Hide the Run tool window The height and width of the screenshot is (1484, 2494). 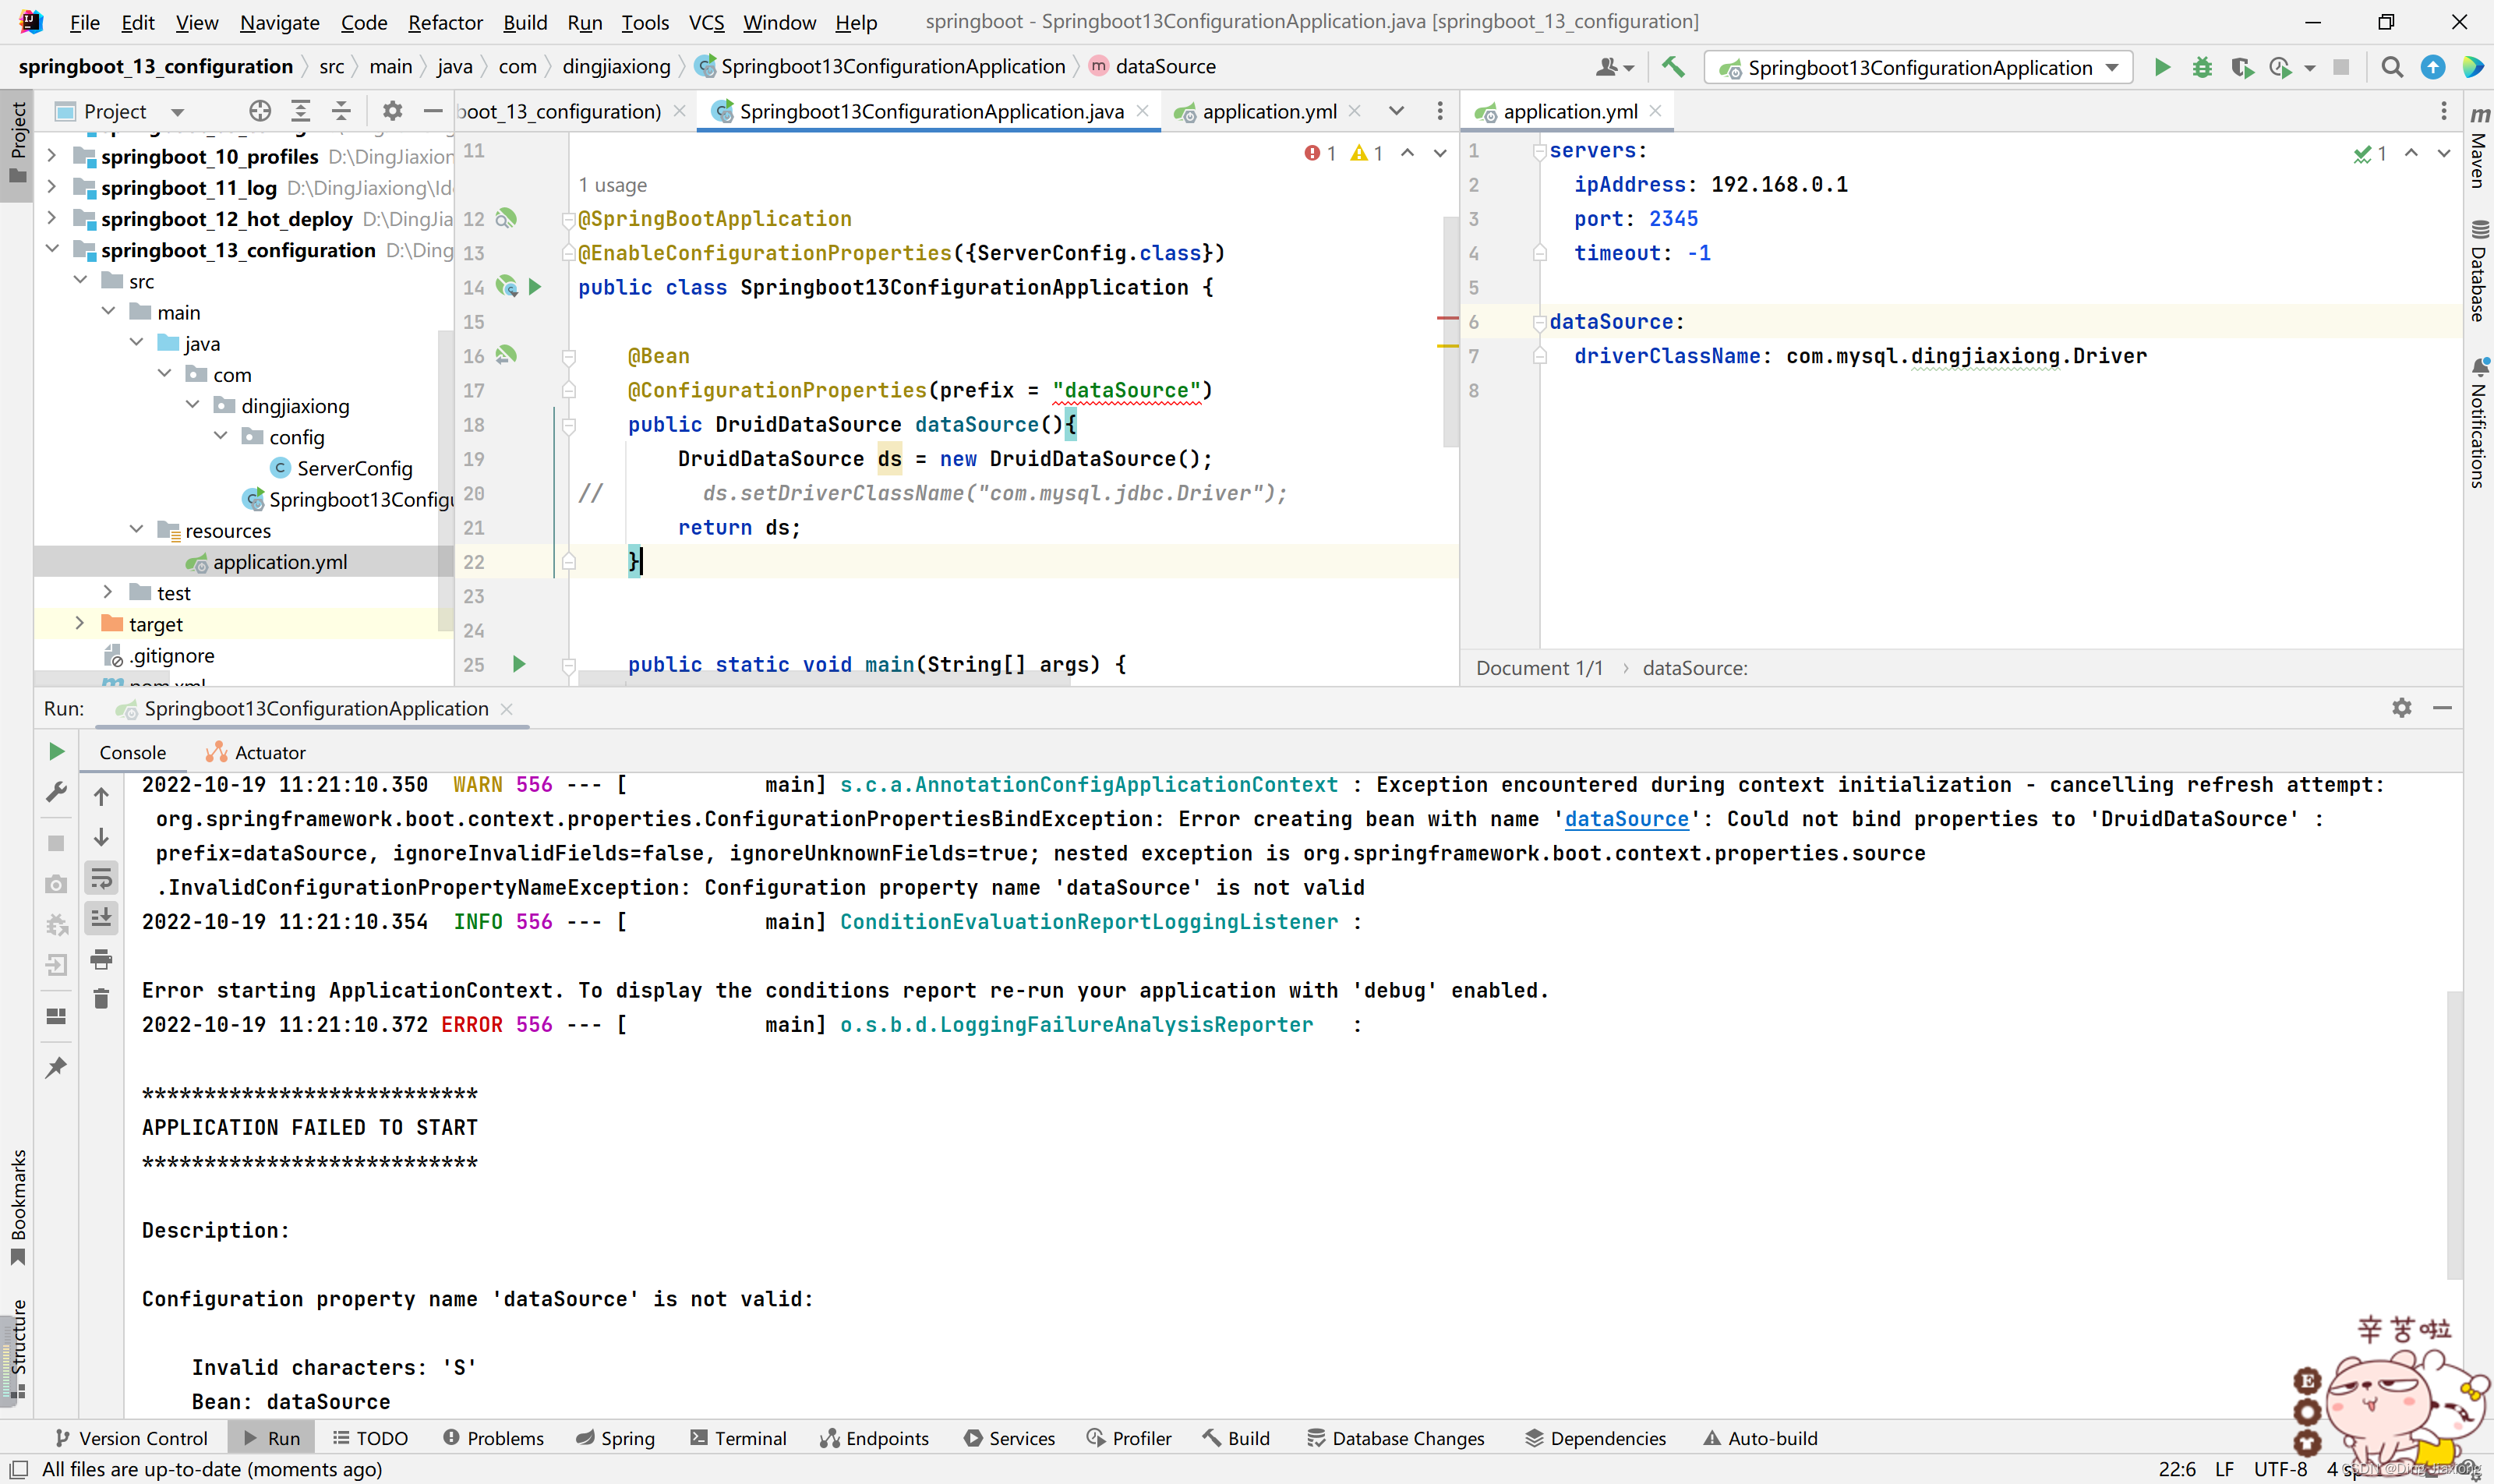click(x=2443, y=708)
